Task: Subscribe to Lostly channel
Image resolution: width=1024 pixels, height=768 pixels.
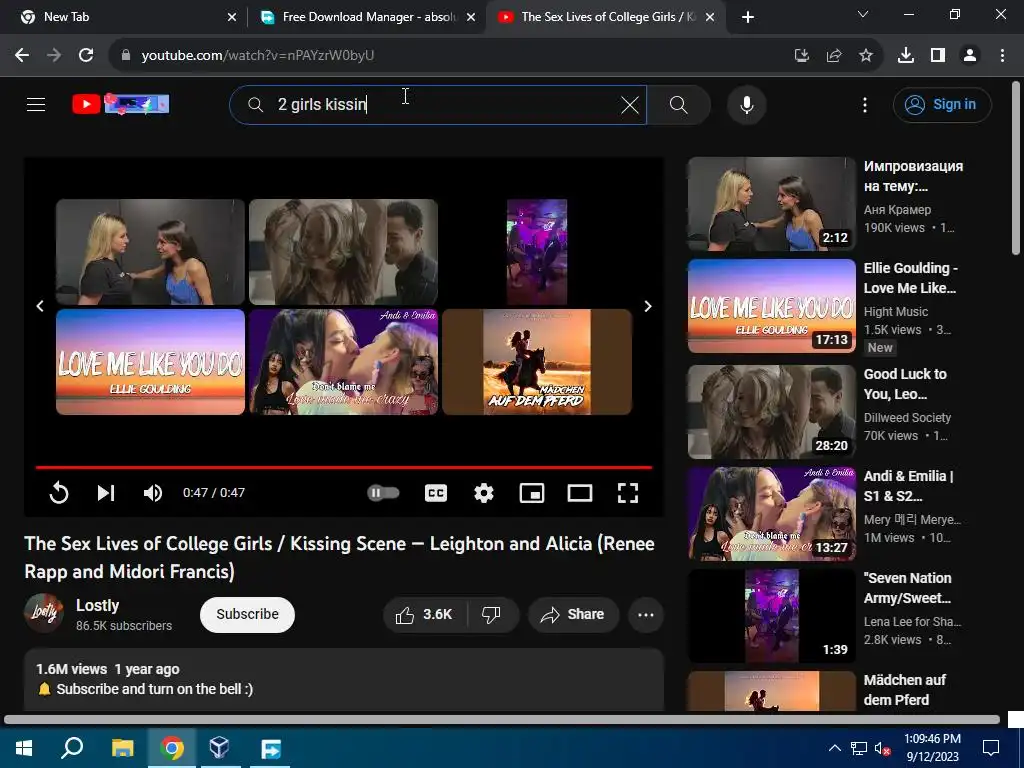Action: (248, 614)
